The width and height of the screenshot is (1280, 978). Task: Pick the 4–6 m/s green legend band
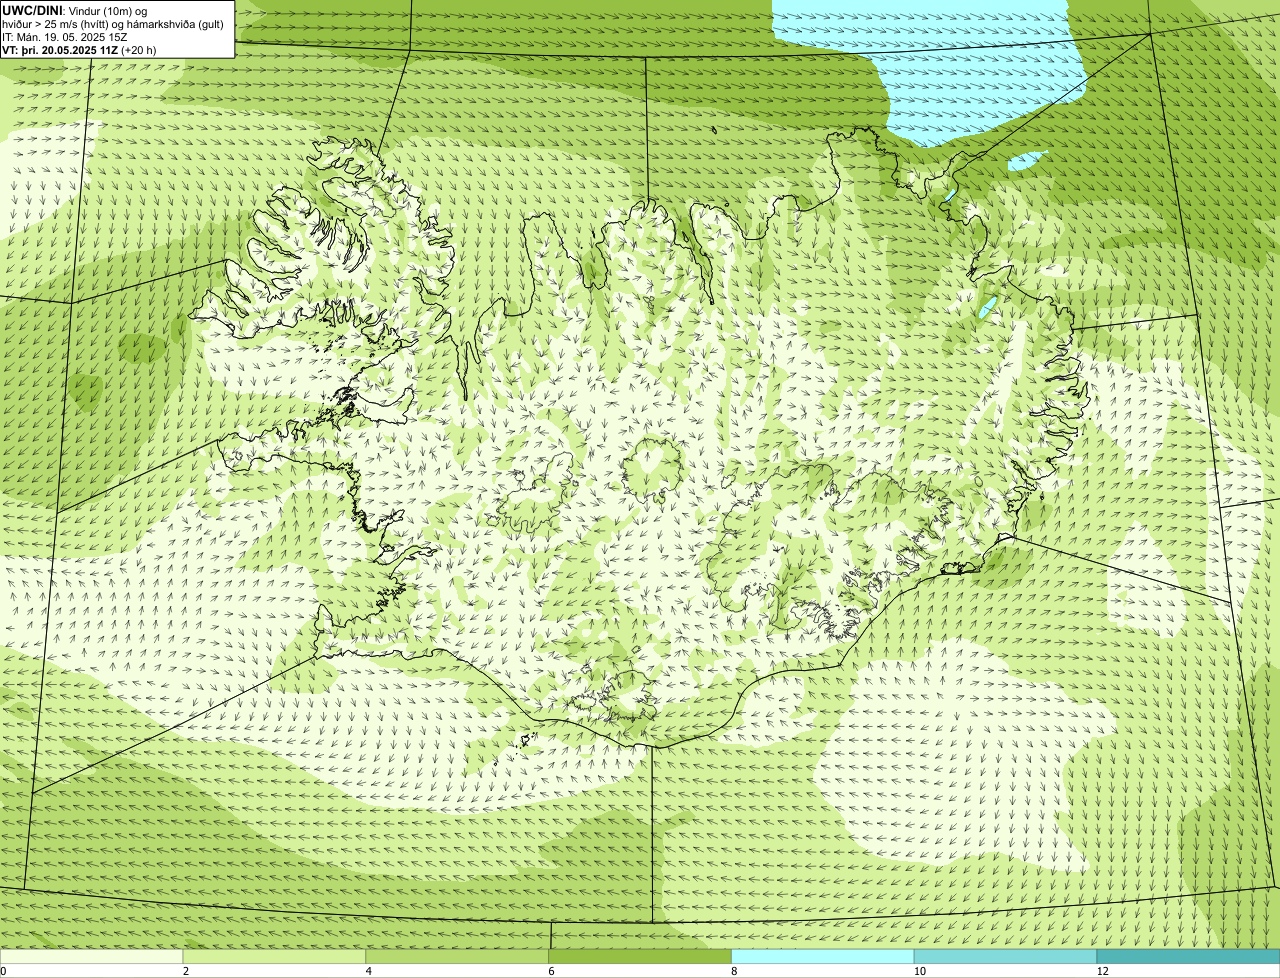[x=457, y=957]
